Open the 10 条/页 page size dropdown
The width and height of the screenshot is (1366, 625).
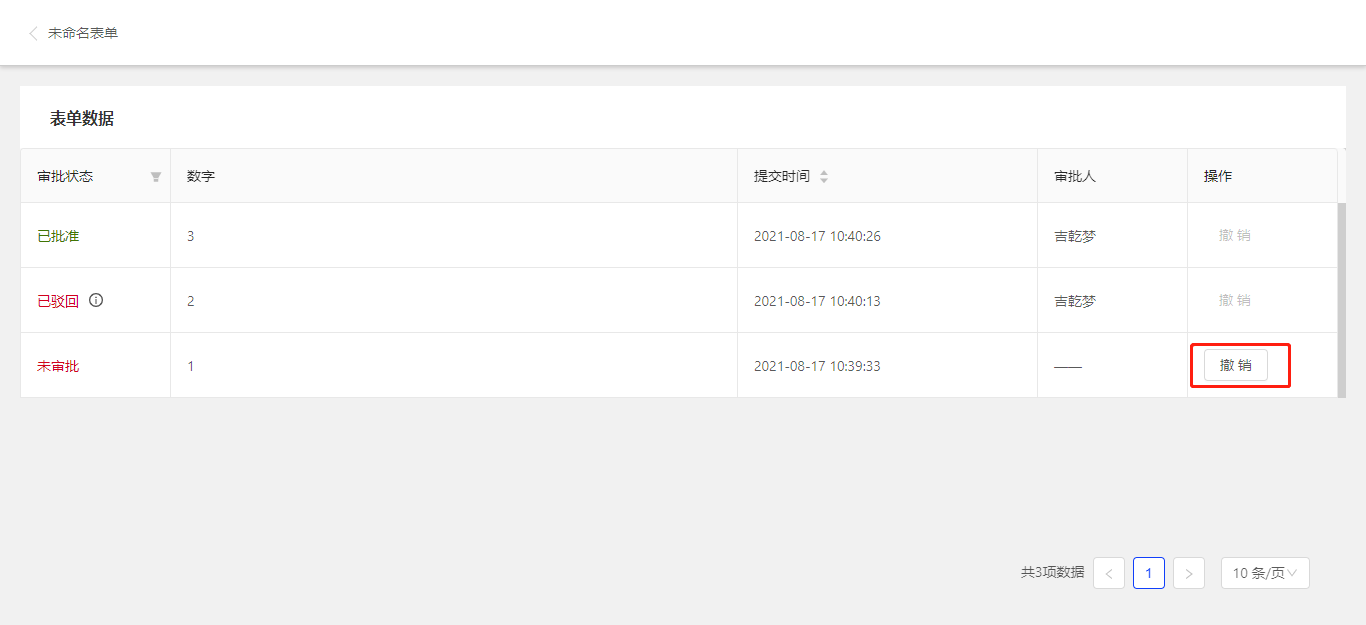point(1265,573)
